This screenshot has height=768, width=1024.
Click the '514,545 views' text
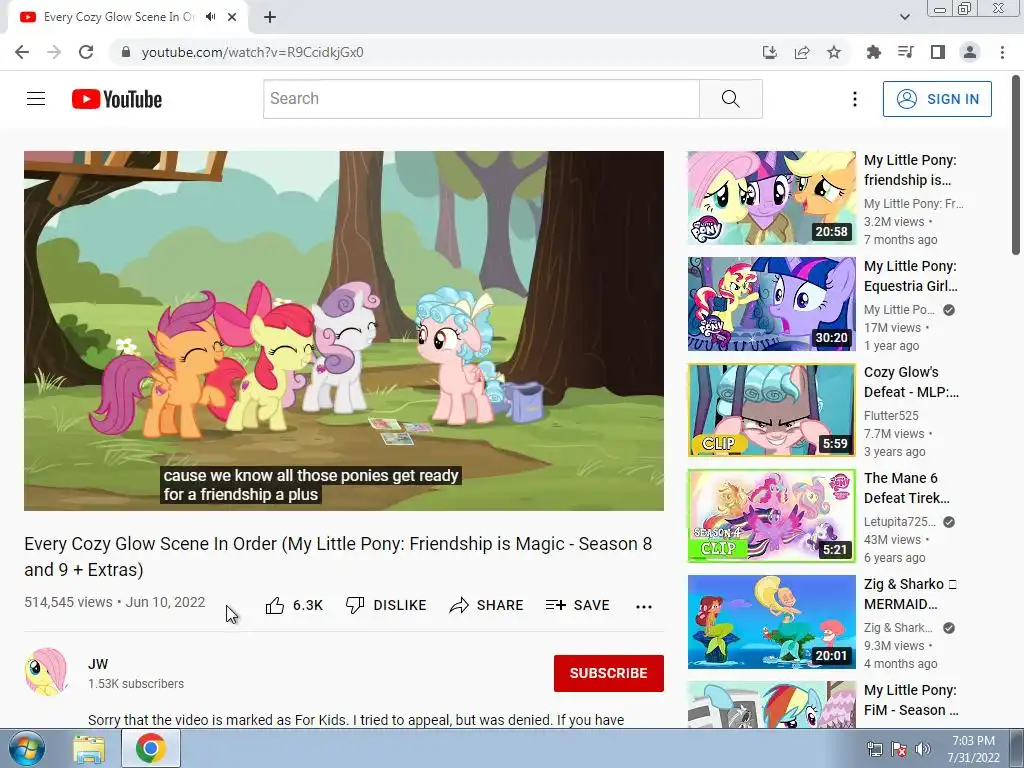tap(69, 602)
